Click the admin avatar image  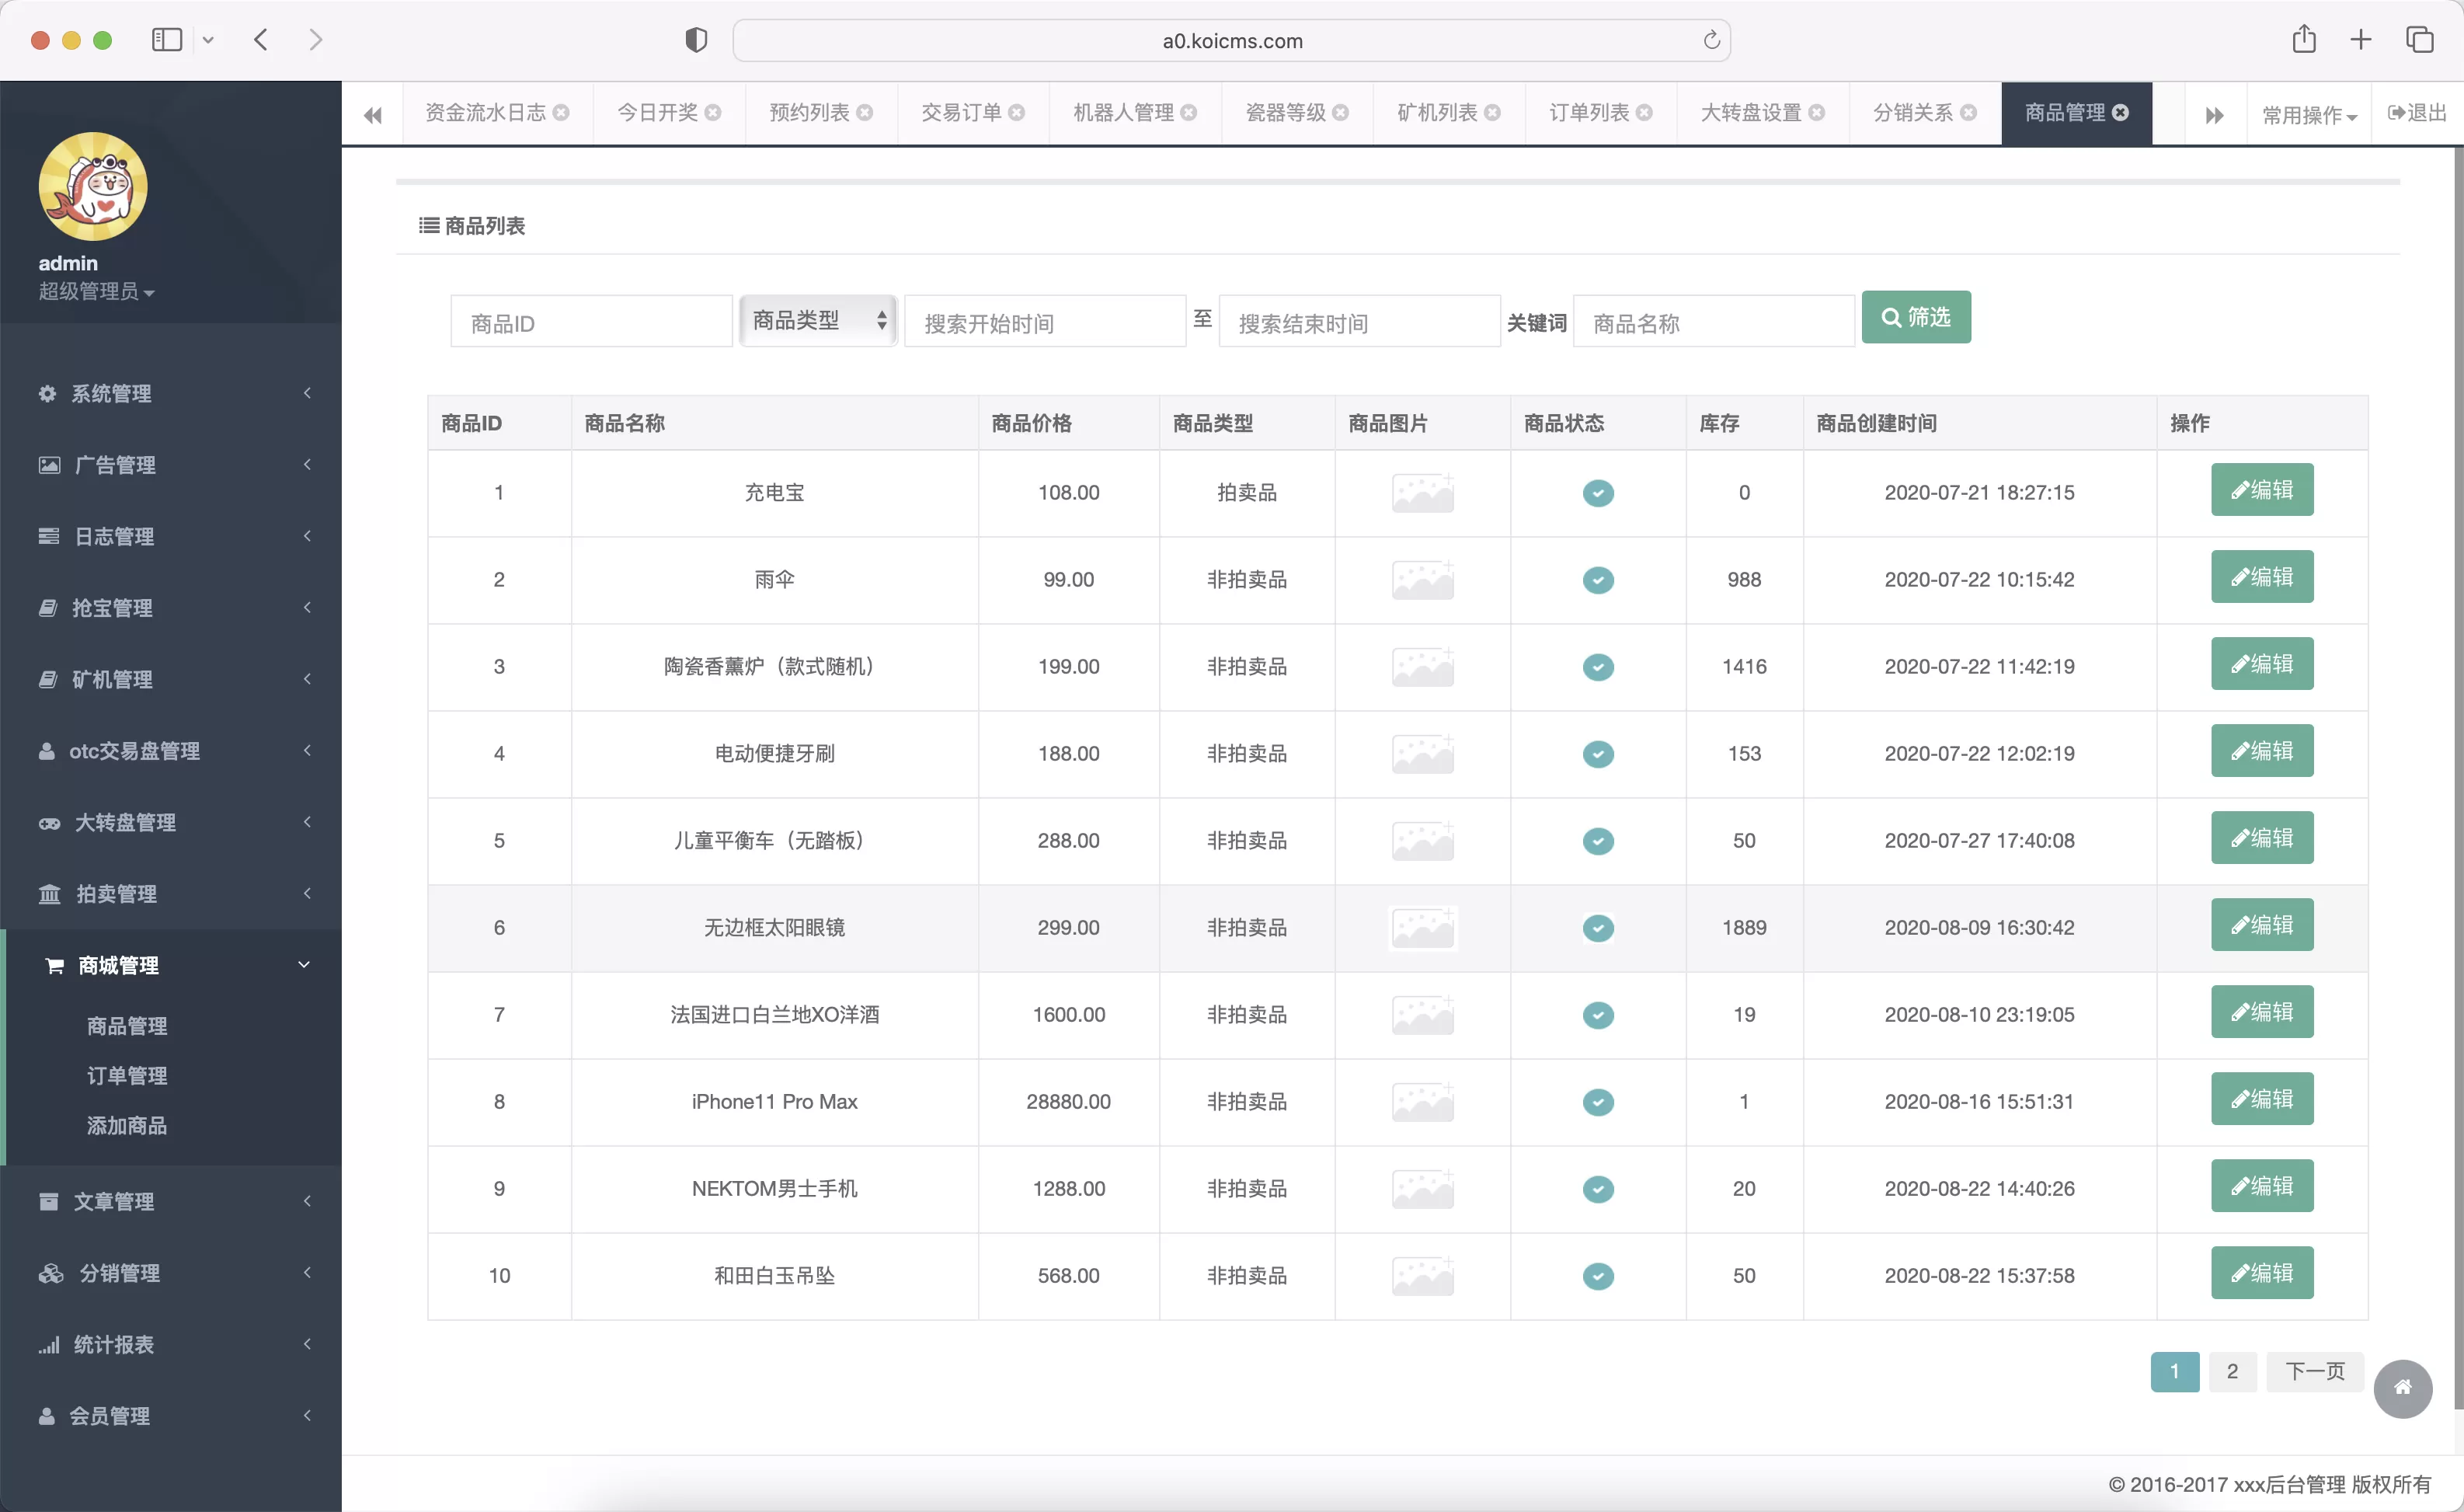[93, 187]
